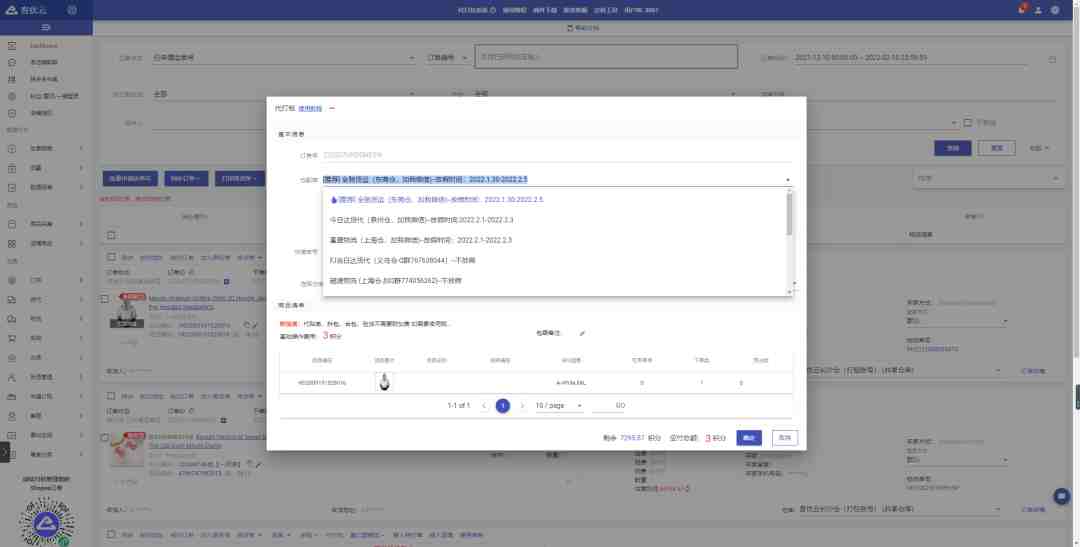Click the Dashboard icon in the sidebar
The height and width of the screenshot is (547, 1080).
click(12, 45)
